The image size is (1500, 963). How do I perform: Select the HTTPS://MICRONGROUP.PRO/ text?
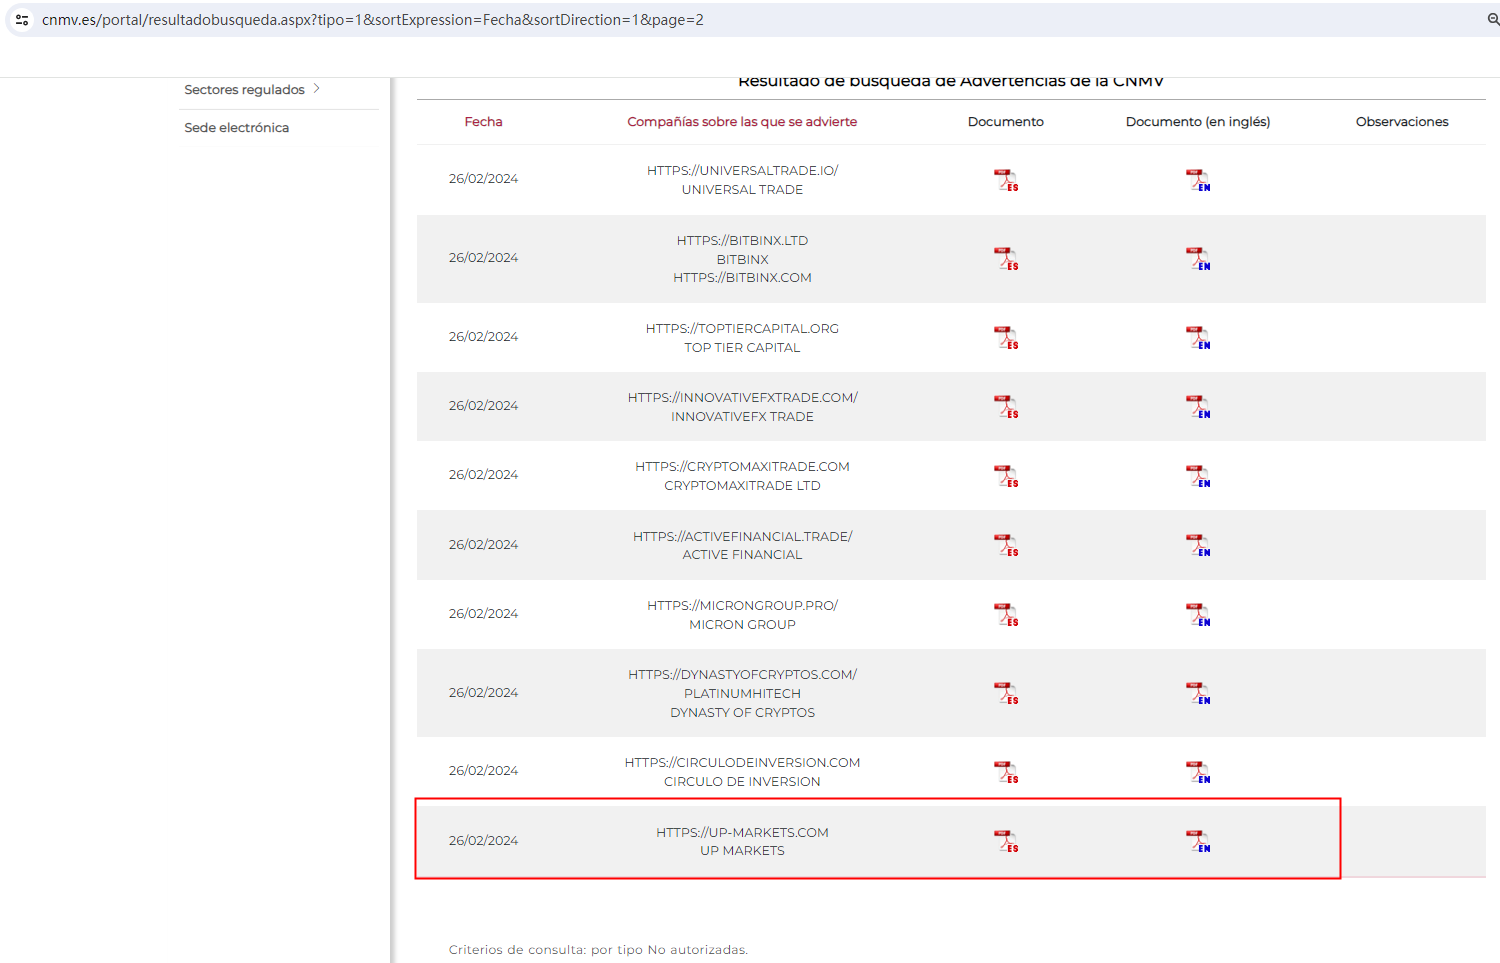pos(742,606)
